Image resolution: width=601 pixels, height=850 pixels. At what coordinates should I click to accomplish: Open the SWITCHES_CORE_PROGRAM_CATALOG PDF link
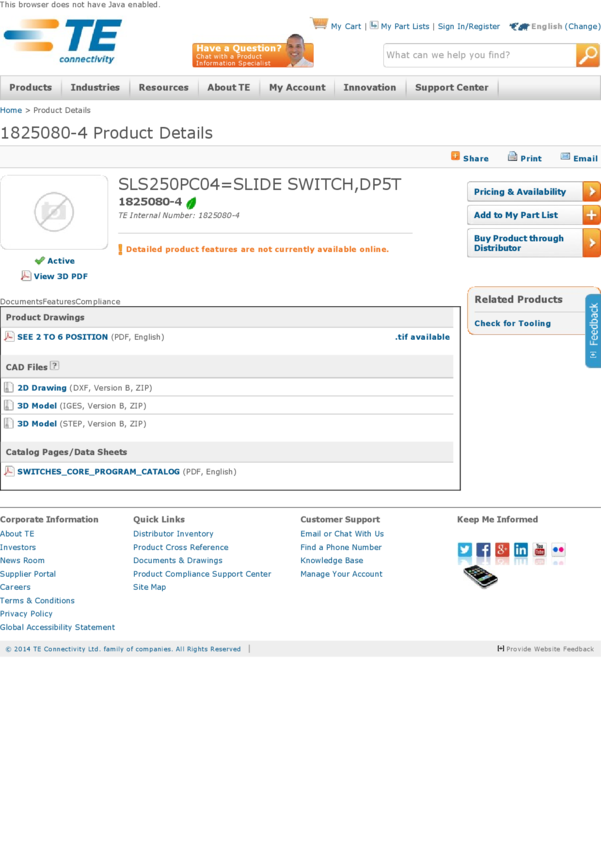point(98,471)
